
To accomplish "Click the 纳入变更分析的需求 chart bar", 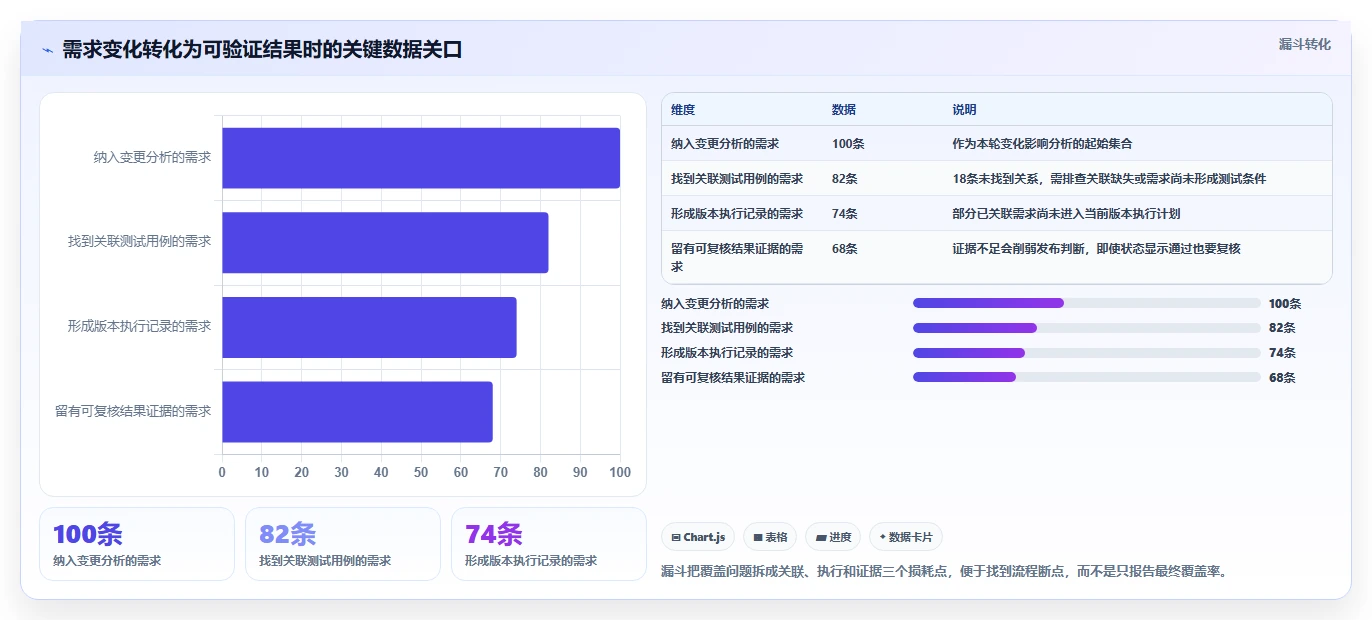I will [x=421, y=158].
